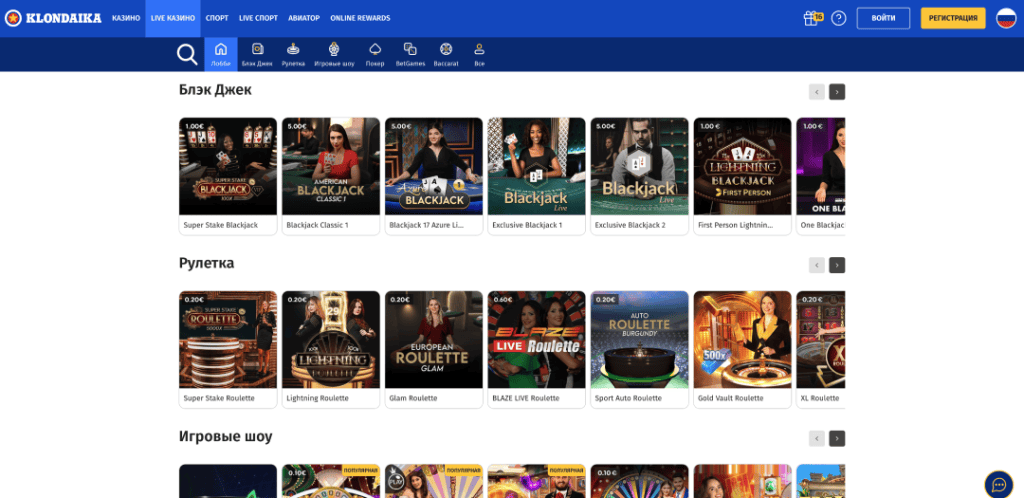This screenshot has height=498, width=1024.
Task: Go to the Live Спорт section
Action: pyautogui.click(x=259, y=18)
